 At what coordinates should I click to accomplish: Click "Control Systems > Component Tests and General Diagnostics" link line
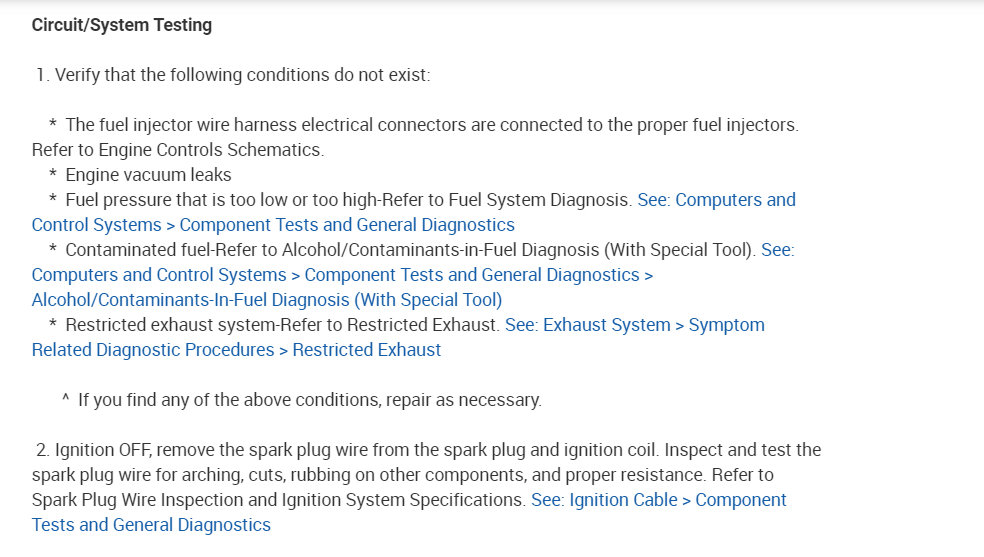click(273, 225)
